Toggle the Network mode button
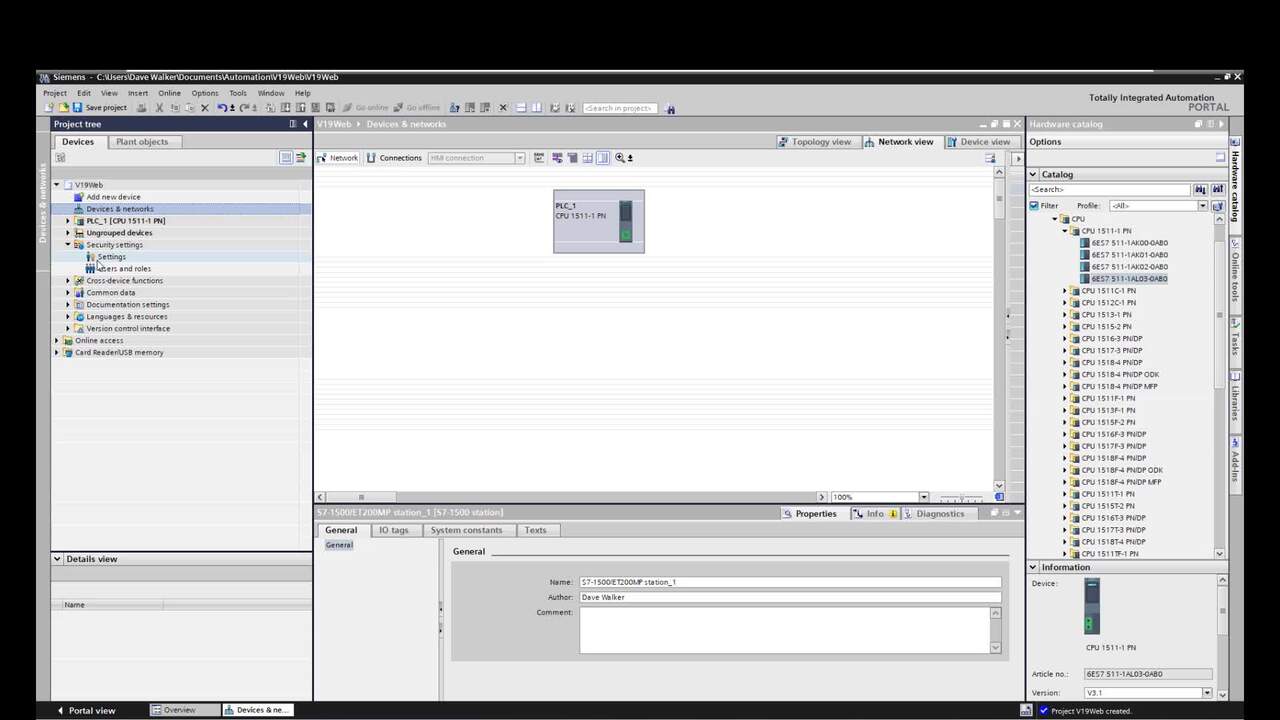This screenshot has width=1280, height=720. tap(337, 158)
